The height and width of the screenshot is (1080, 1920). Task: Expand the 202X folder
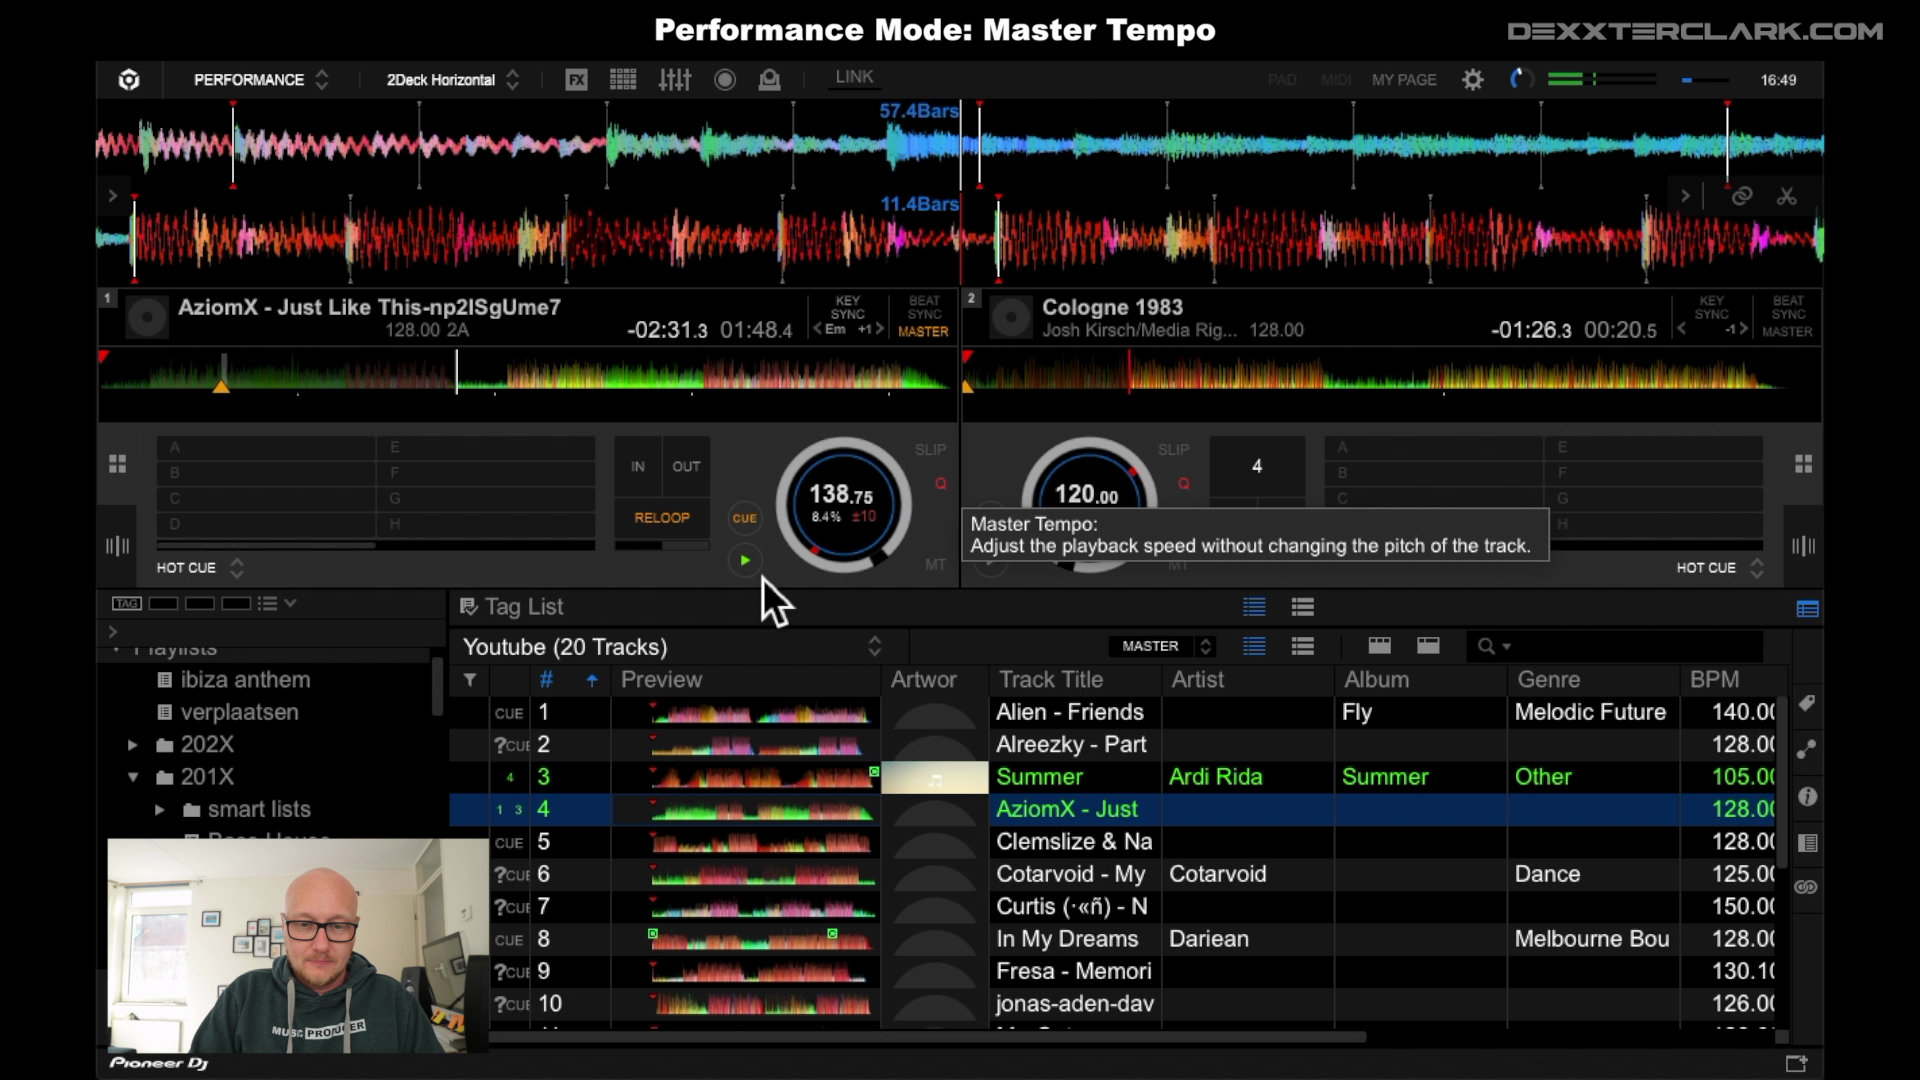click(x=133, y=745)
